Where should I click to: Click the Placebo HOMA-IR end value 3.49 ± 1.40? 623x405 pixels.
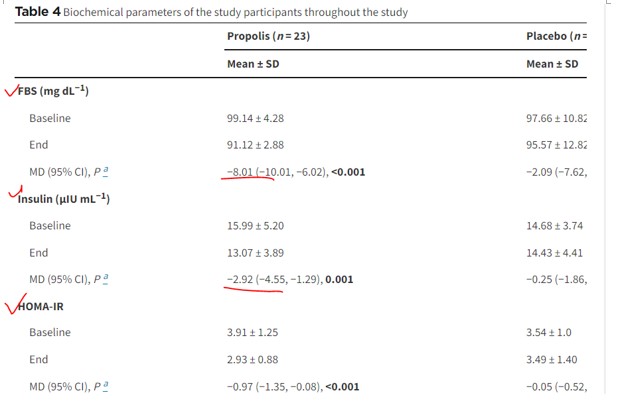[552, 360]
